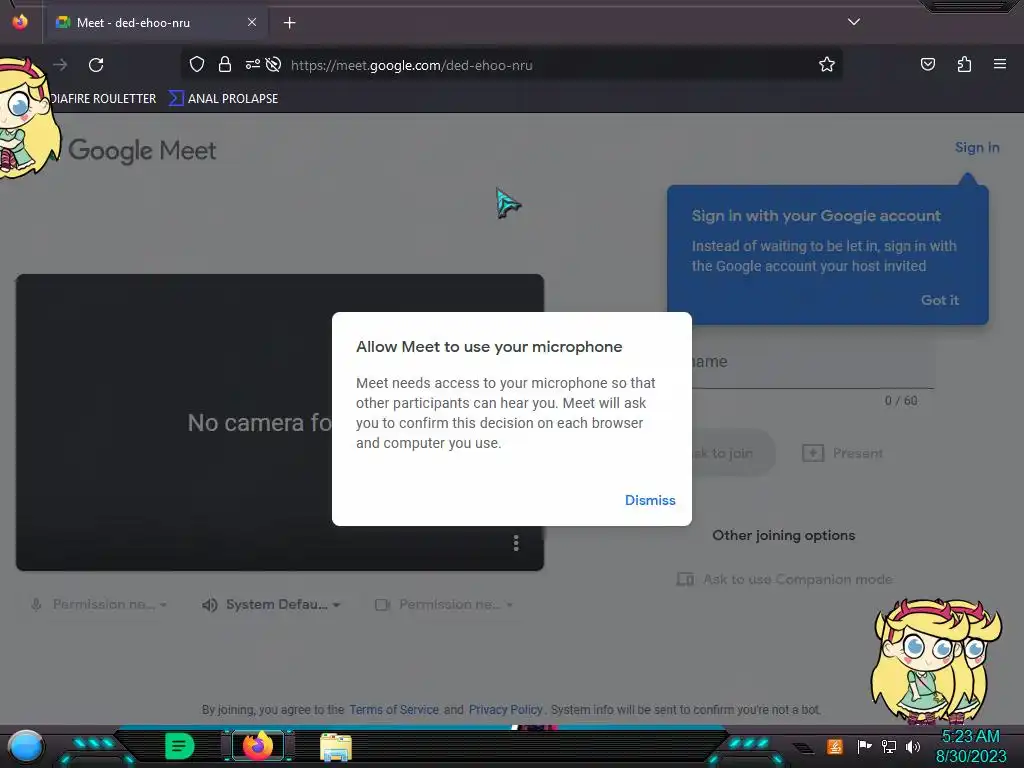Open the site permissions icon in the address bar
The width and height of the screenshot is (1024, 768).
point(252,64)
